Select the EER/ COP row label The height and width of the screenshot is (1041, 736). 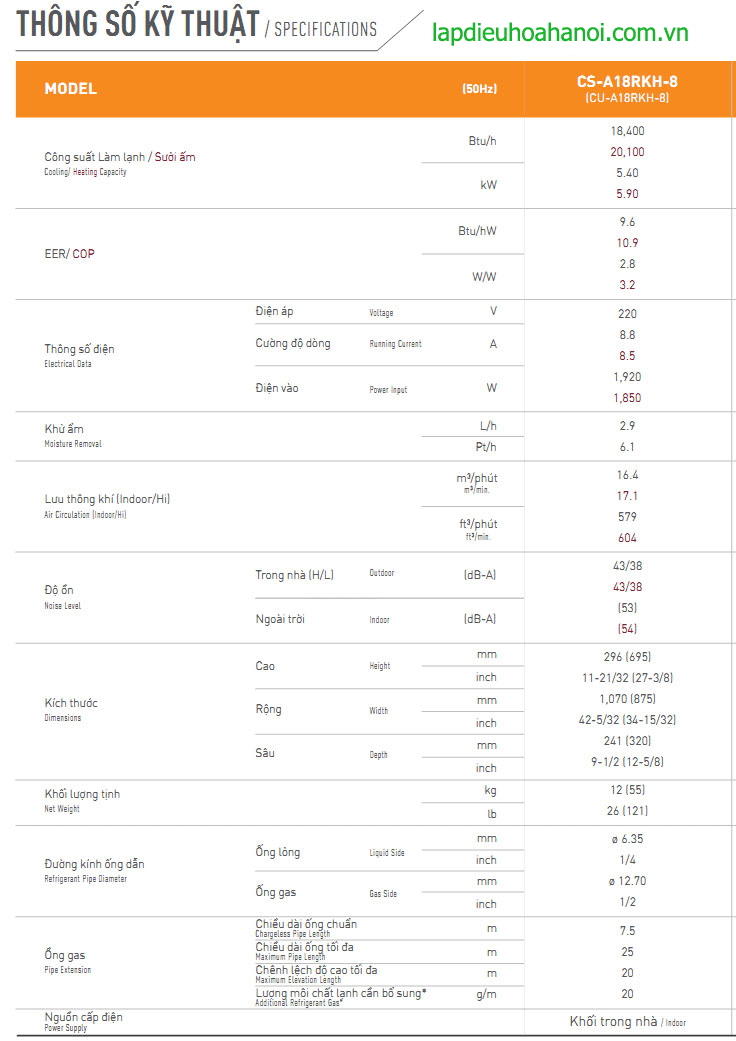70,254
